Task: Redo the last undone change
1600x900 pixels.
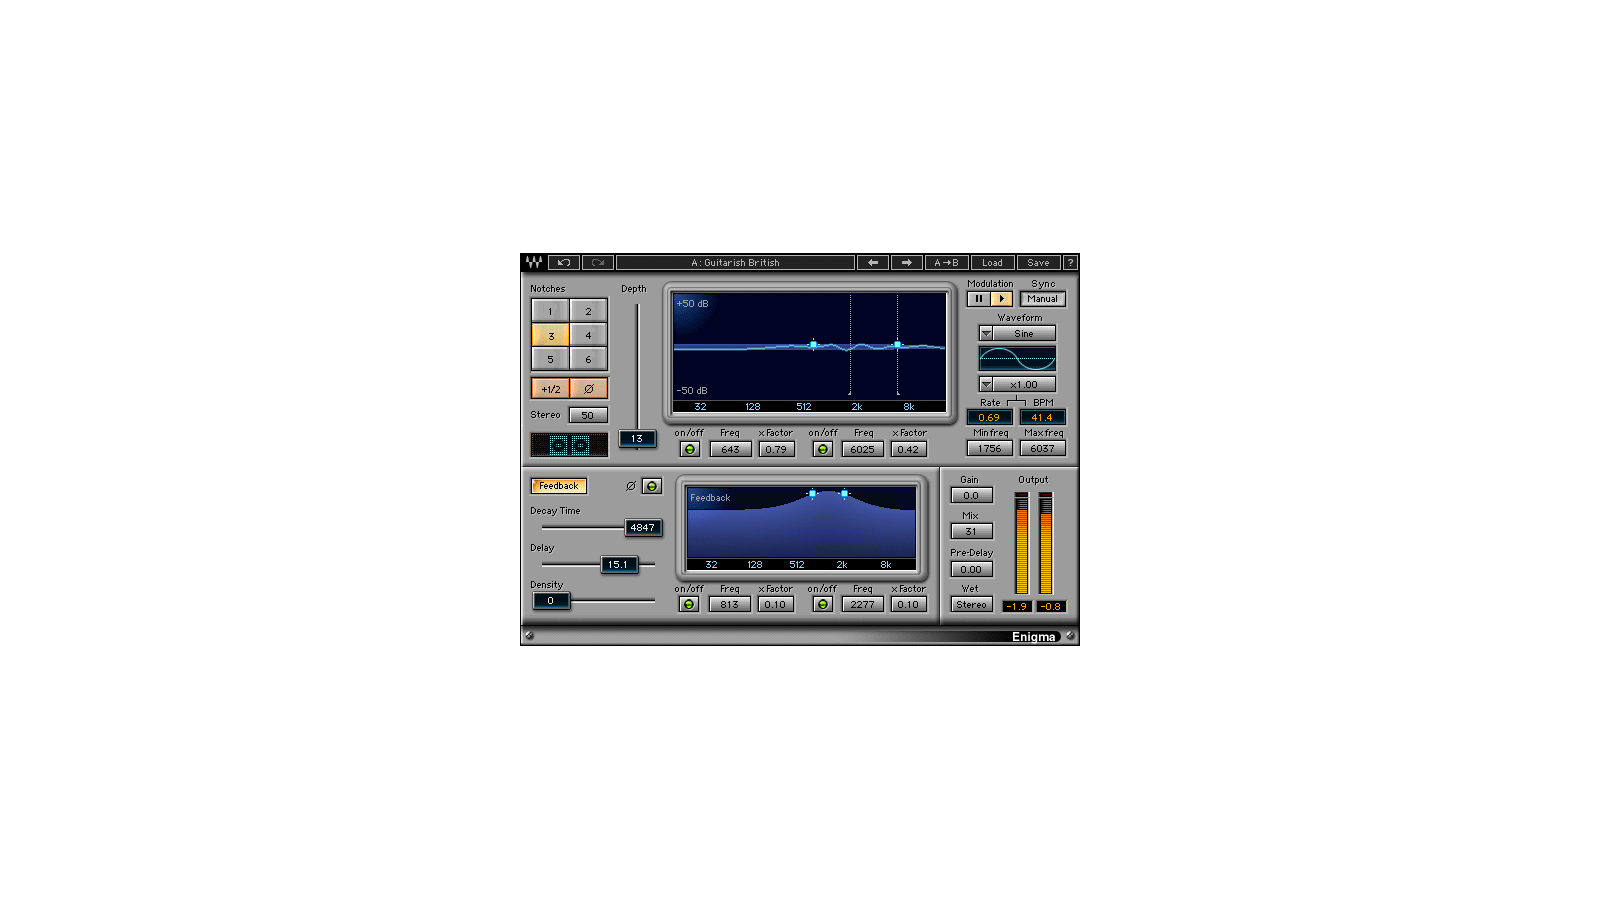Action: [597, 262]
